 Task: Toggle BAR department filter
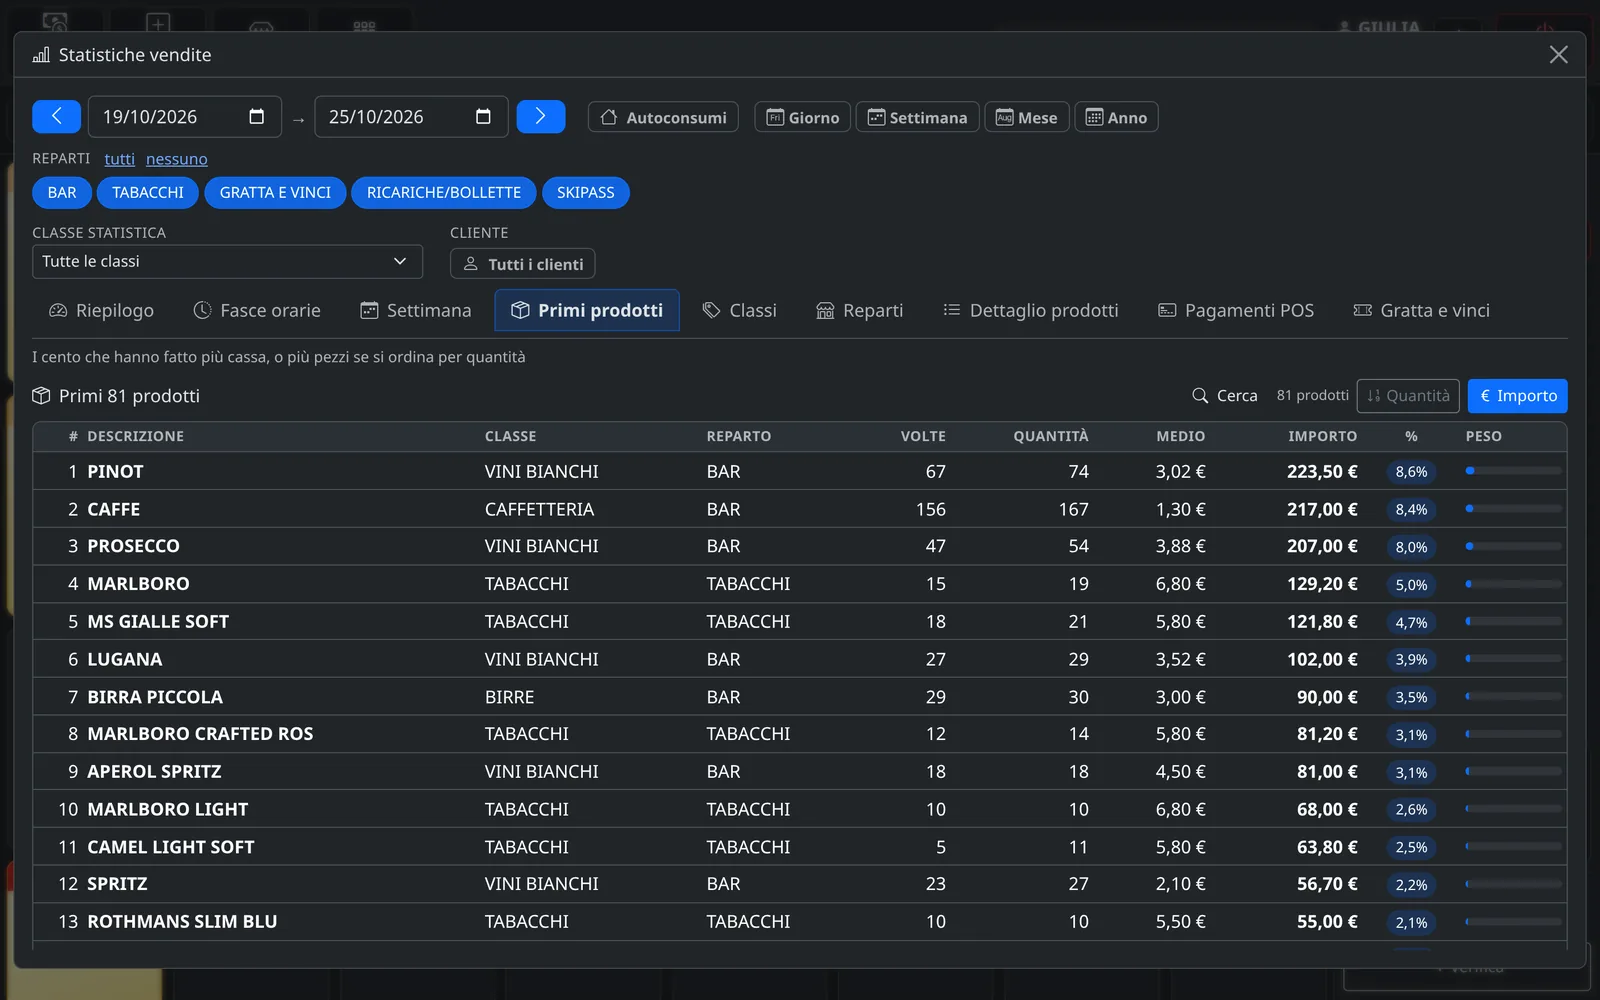point(62,193)
